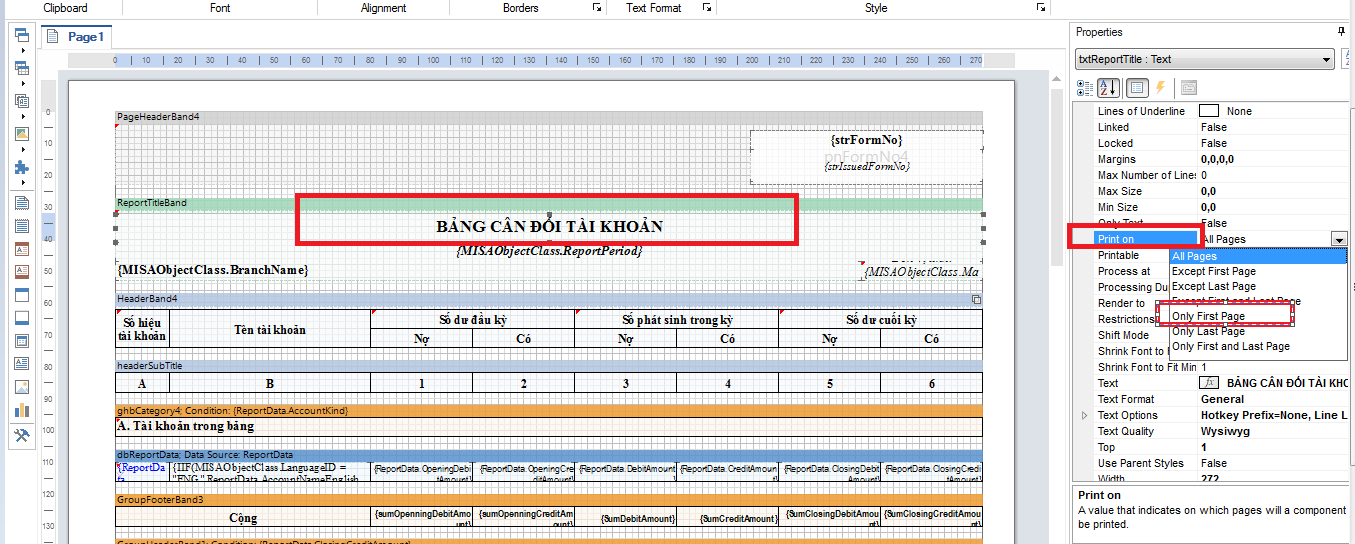Switch properties to categorized view
Image resolution: width=1355 pixels, height=544 pixels.
tap(1084, 87)
